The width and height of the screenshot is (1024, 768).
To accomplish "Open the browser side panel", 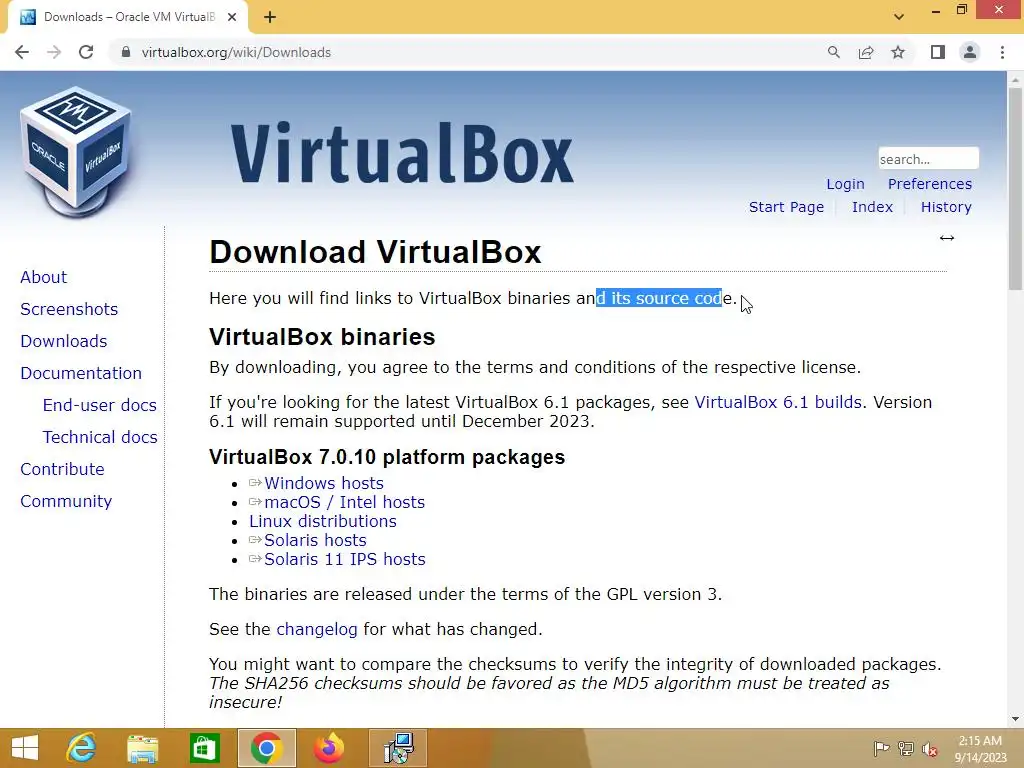I will (938, 52).
